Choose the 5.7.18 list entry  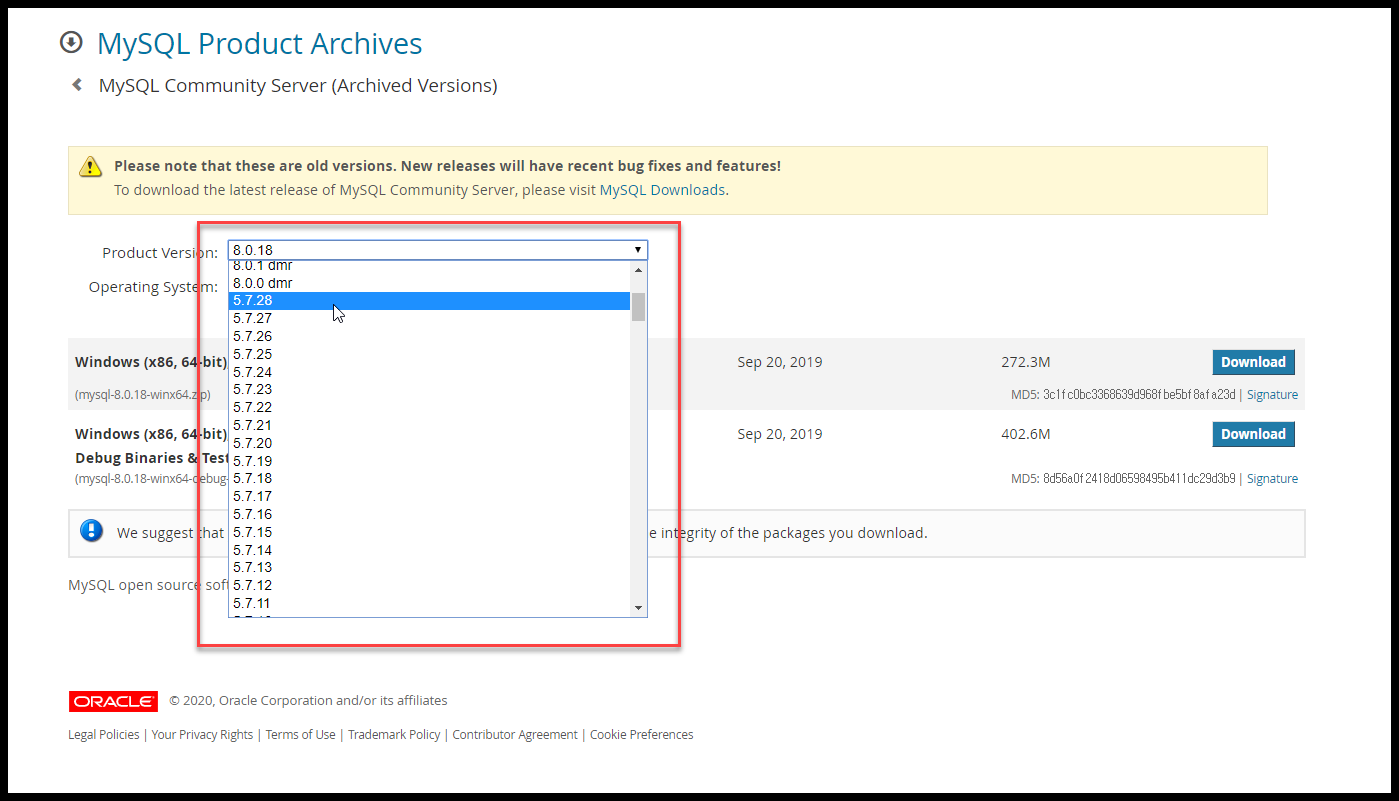click(x=429, y=478)
